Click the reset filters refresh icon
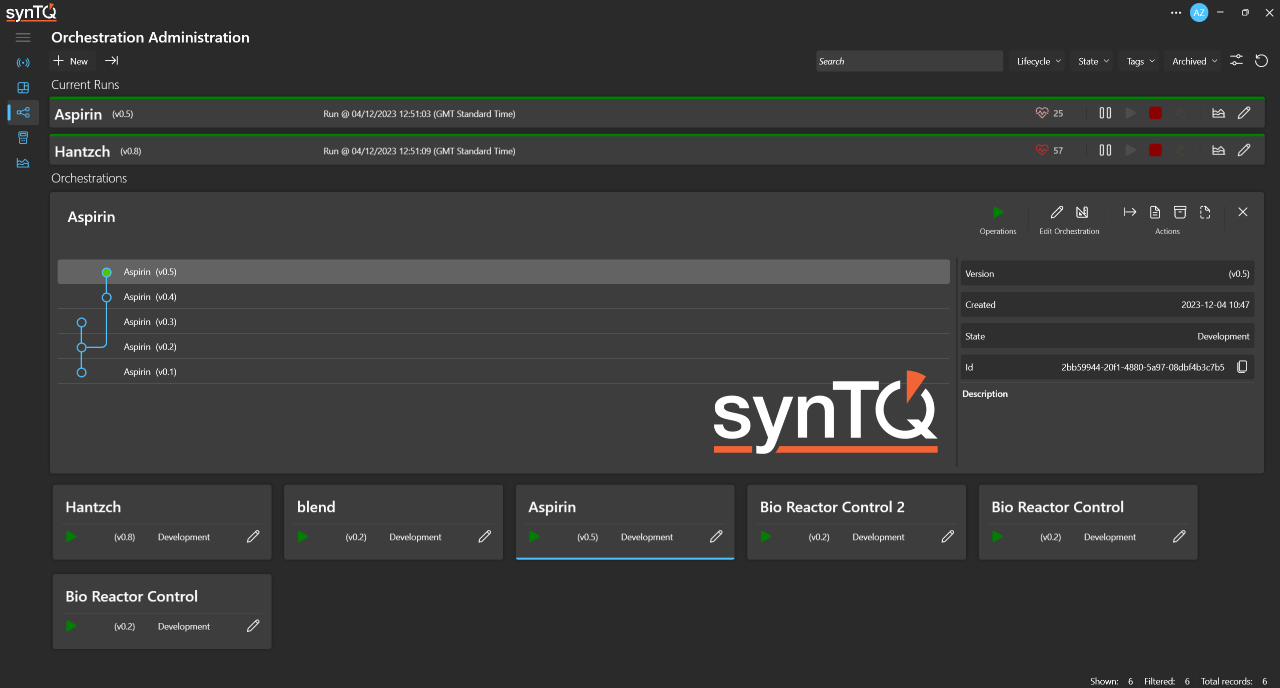This screenshot has height=688, width=1280. tap(1262, 61)
